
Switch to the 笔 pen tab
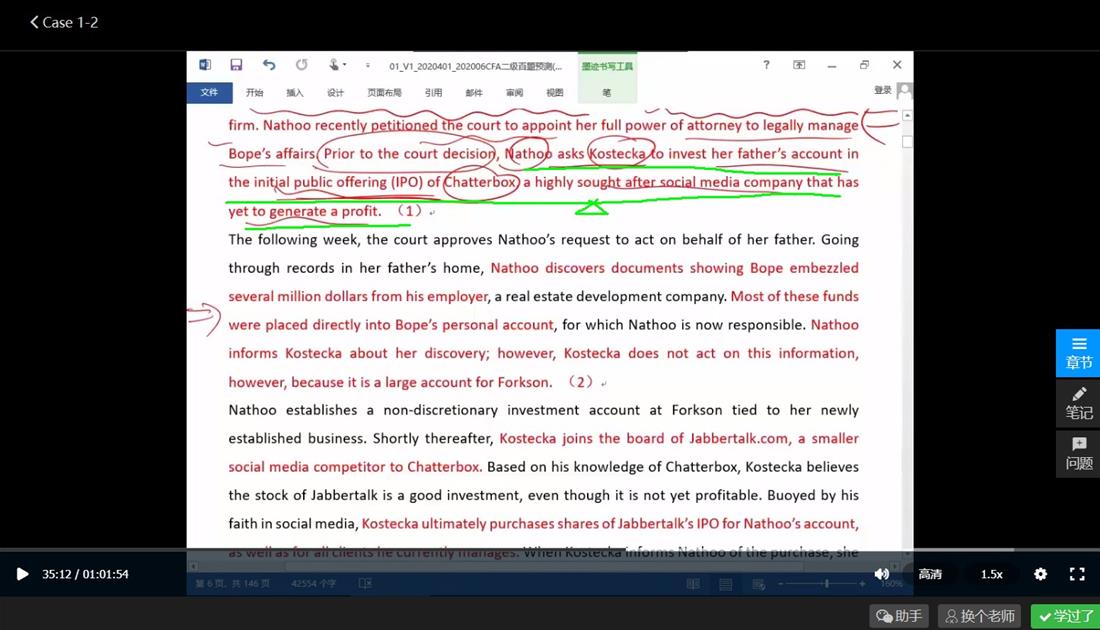[607, 93]
